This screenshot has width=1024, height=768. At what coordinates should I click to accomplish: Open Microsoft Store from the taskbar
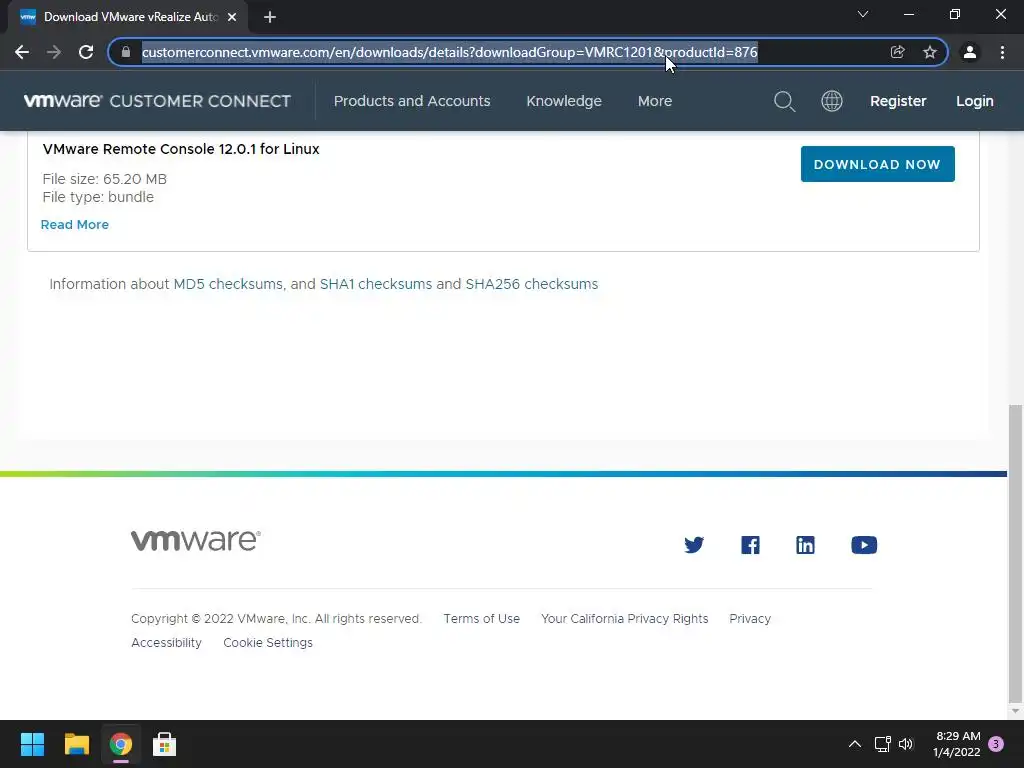tap(165, 744)
